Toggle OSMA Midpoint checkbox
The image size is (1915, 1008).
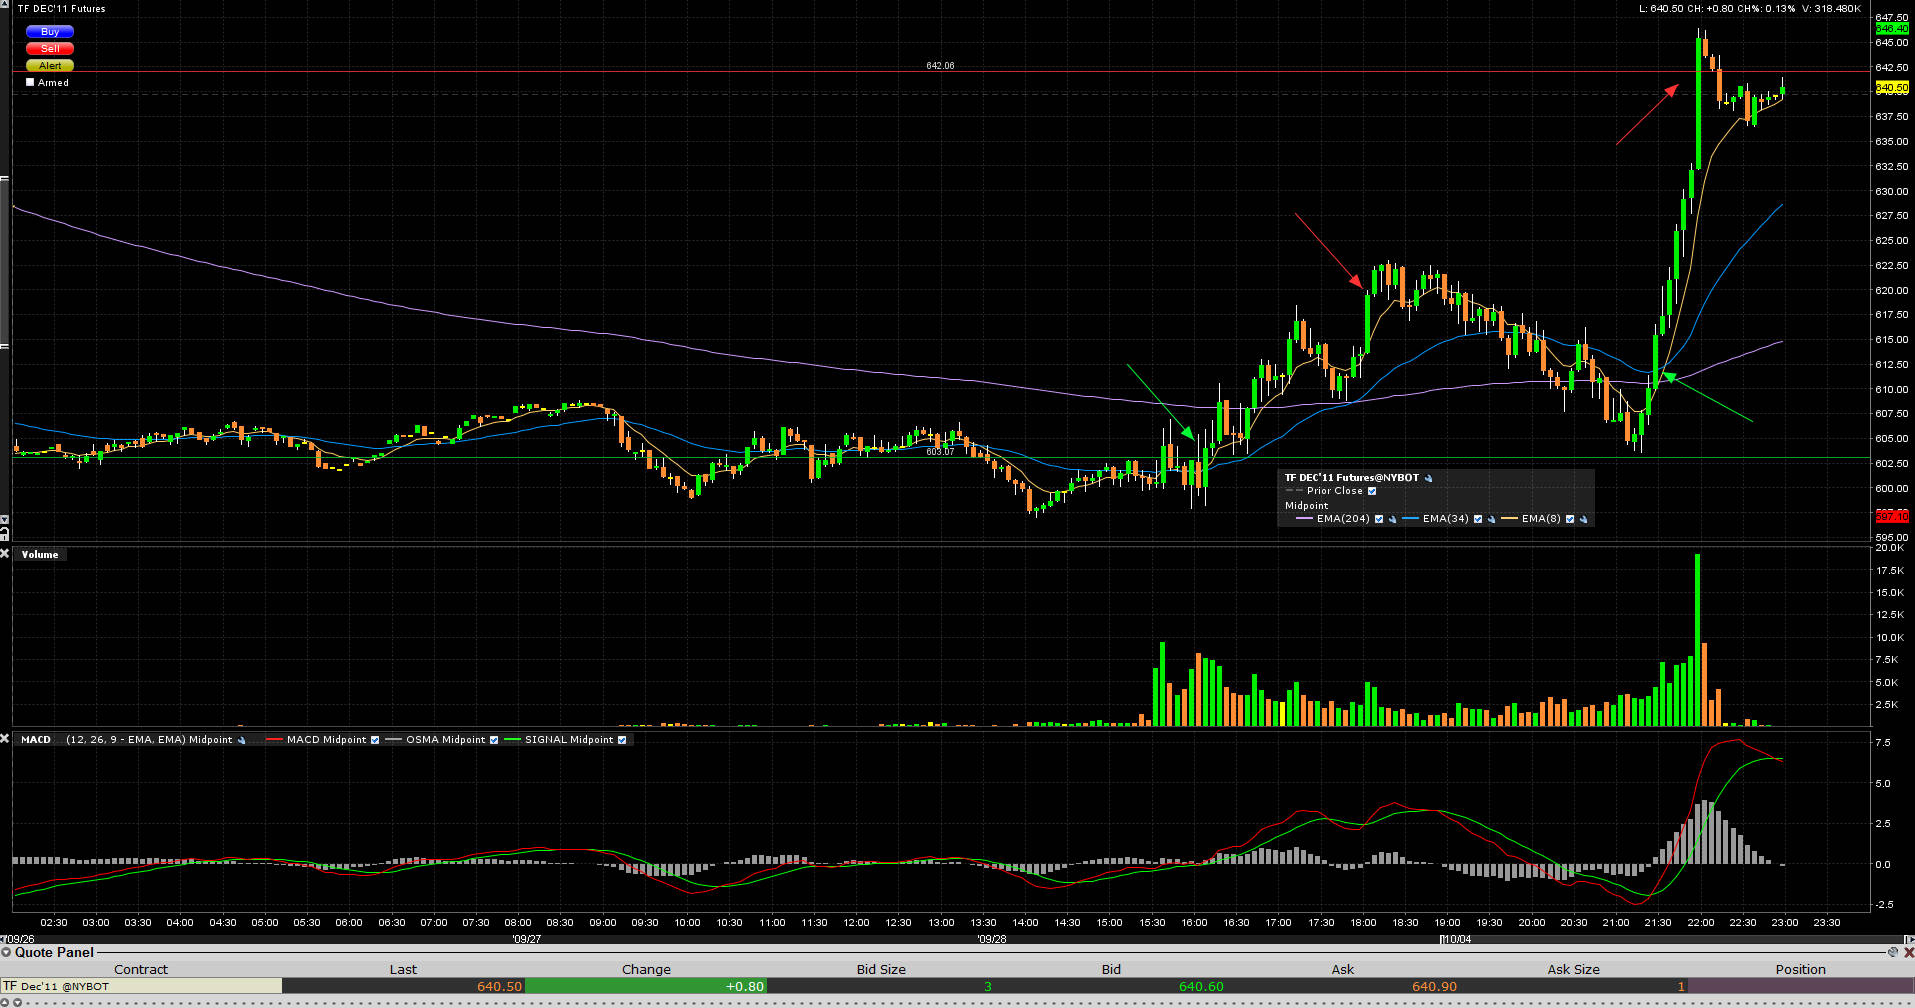point(494,740)
